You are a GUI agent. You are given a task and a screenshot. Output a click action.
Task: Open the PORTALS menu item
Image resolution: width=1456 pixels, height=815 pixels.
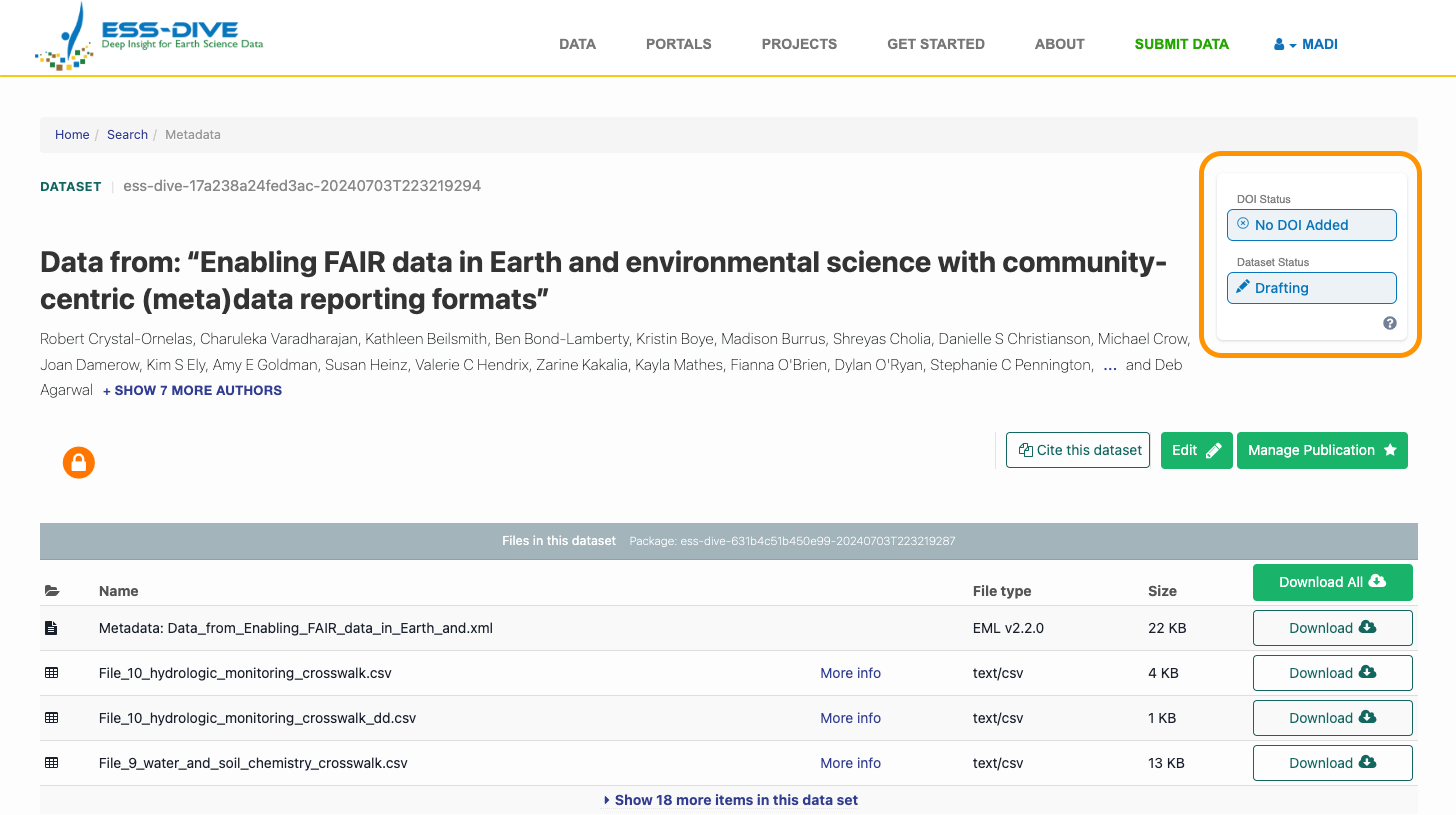click(678, 44)
